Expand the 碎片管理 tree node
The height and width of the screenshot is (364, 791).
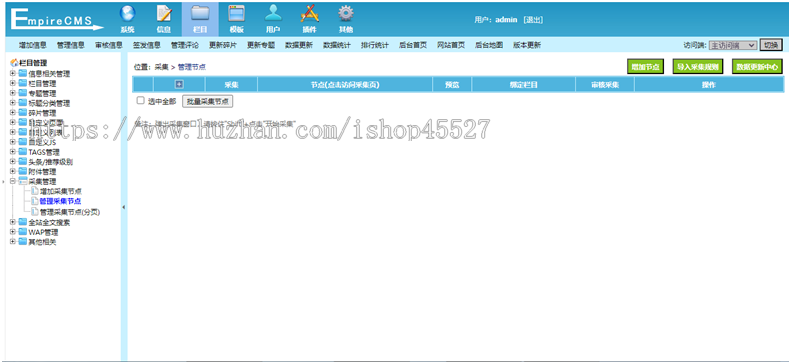[x=13, y=113]
